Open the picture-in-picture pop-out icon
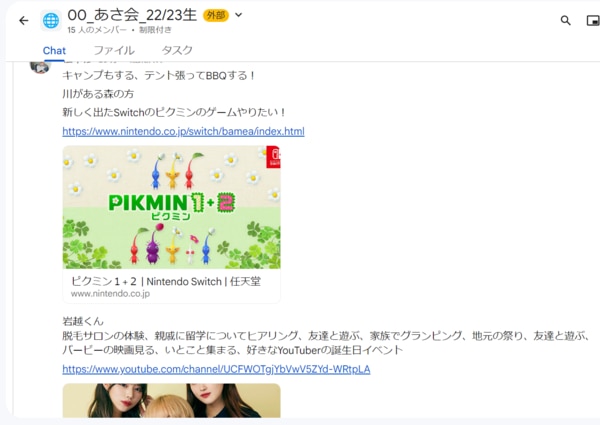Screen dimensions: 600x425 tap(593, 20)
